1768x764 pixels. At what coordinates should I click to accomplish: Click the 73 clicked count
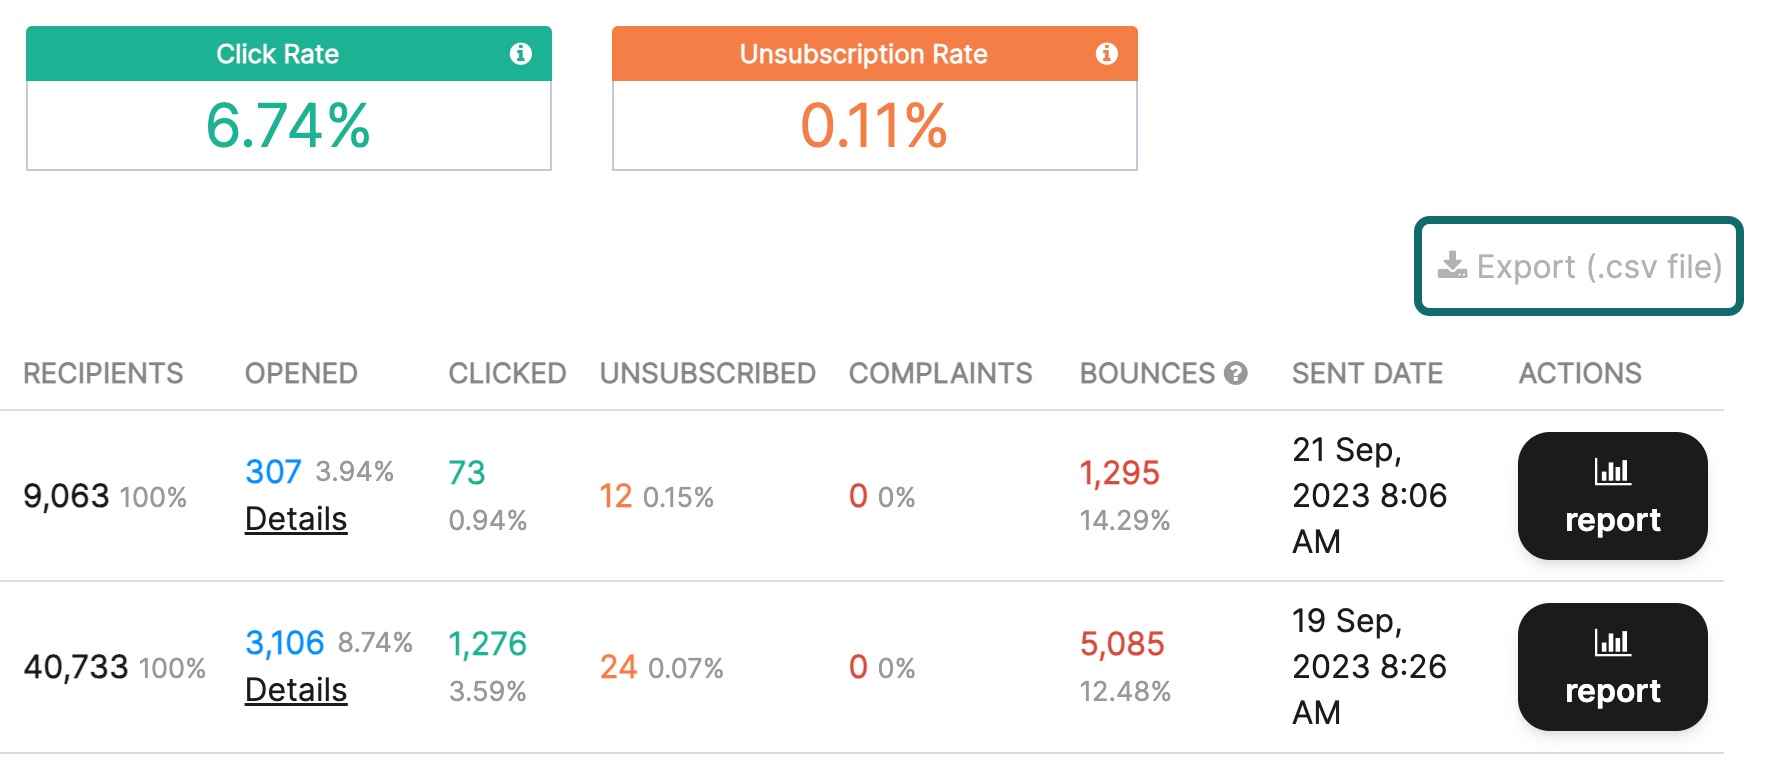tap(466, 472)
